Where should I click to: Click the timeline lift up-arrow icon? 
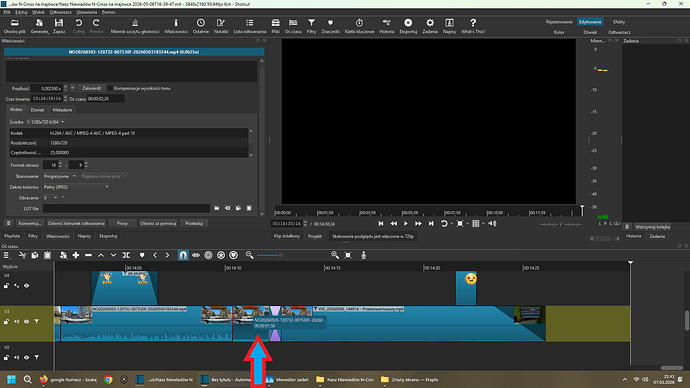click(x=101, y=255)
